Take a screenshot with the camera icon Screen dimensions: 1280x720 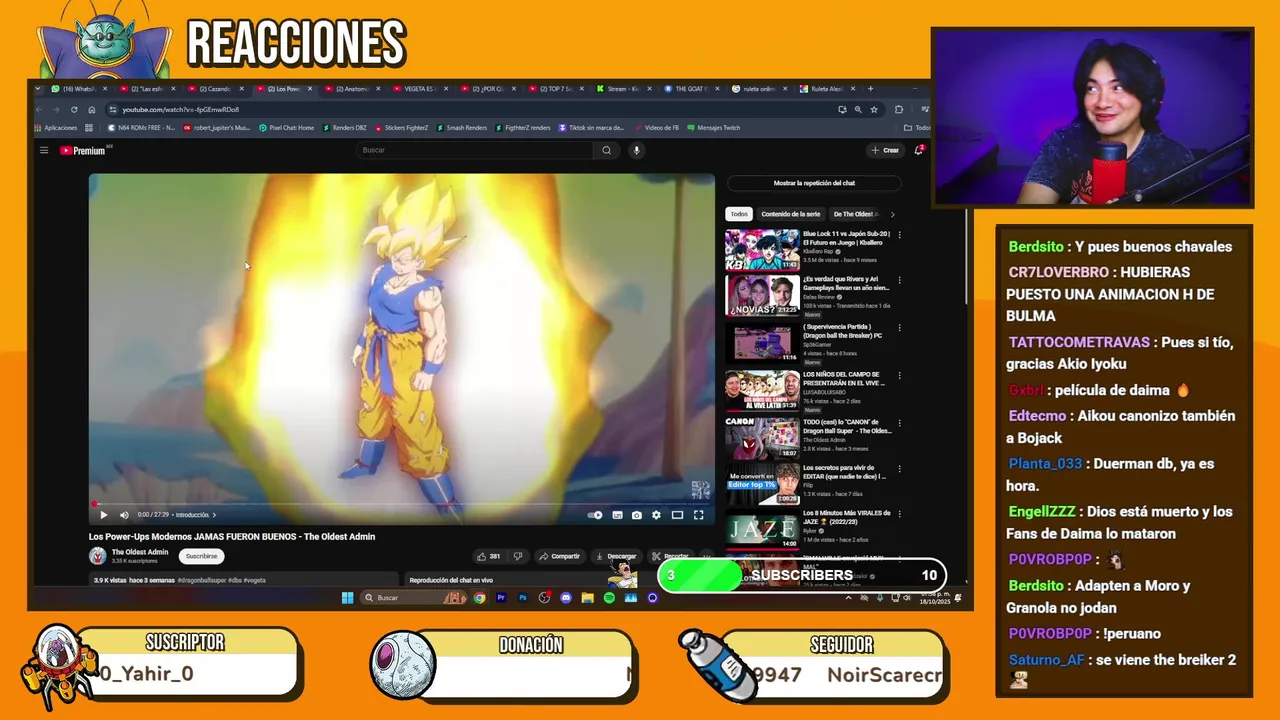click(x=636, y=515)
